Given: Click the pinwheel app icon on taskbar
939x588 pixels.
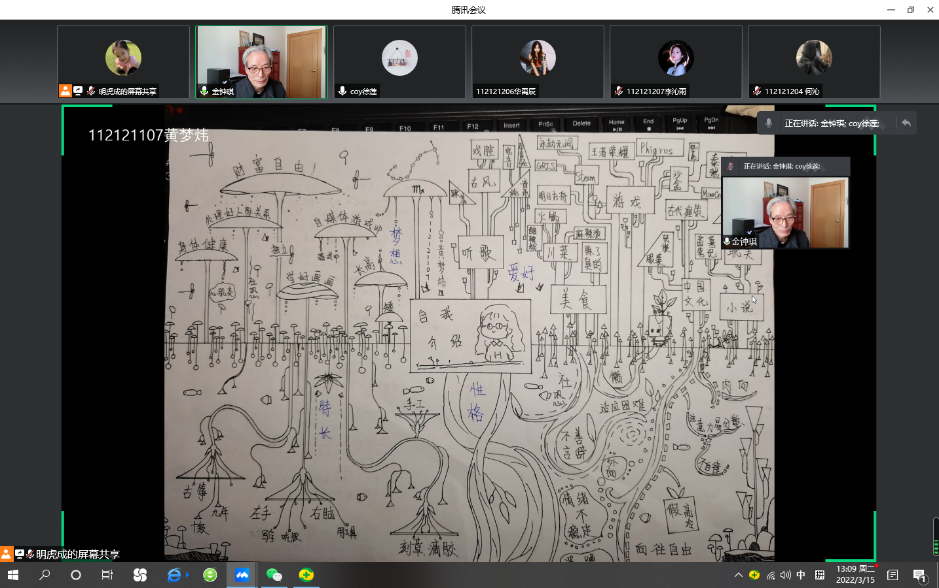Looking at the screenshot, I should [x=140, y=575].
